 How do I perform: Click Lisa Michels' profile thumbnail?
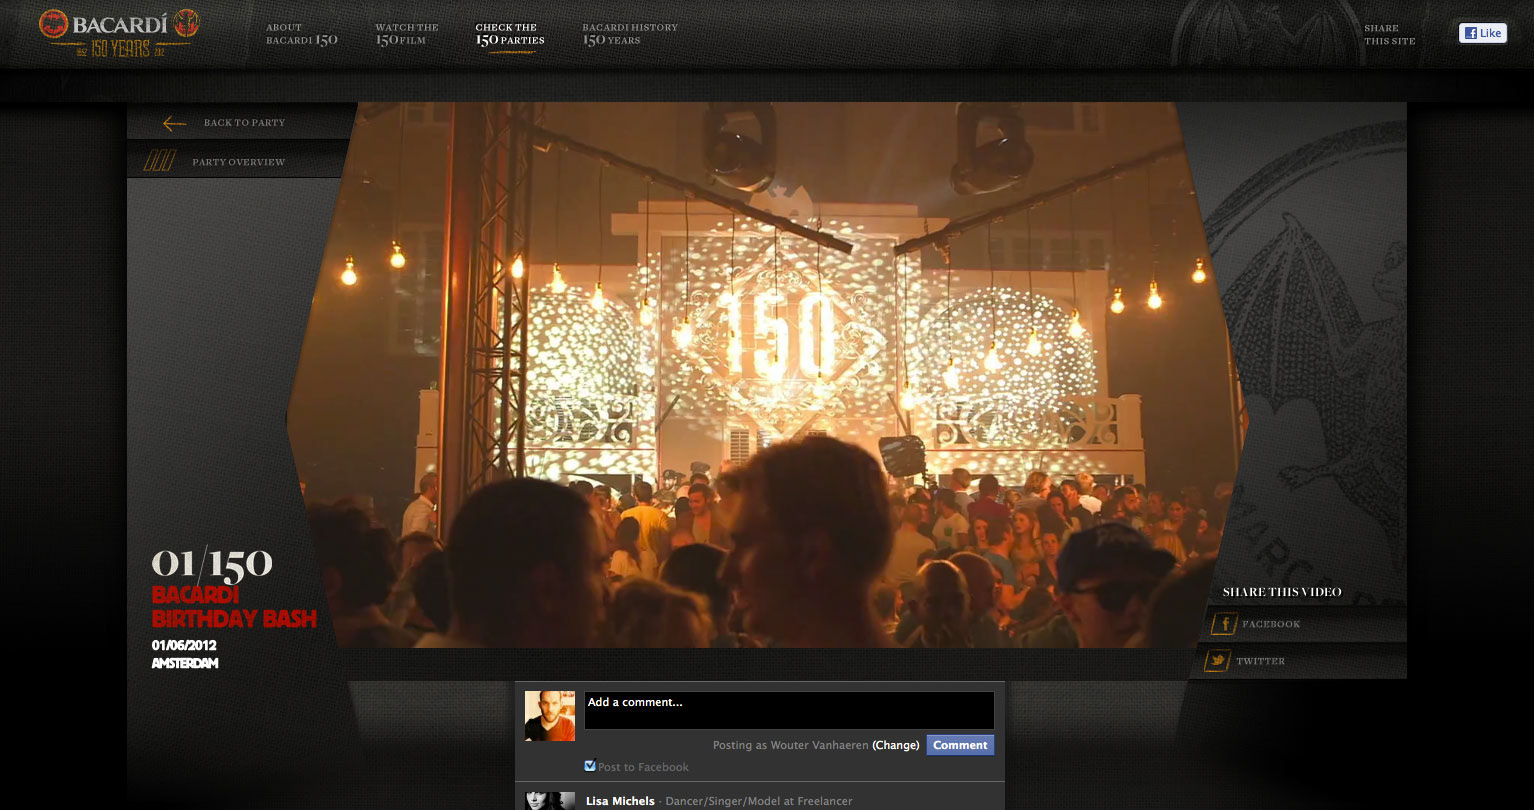coord(550,801)
